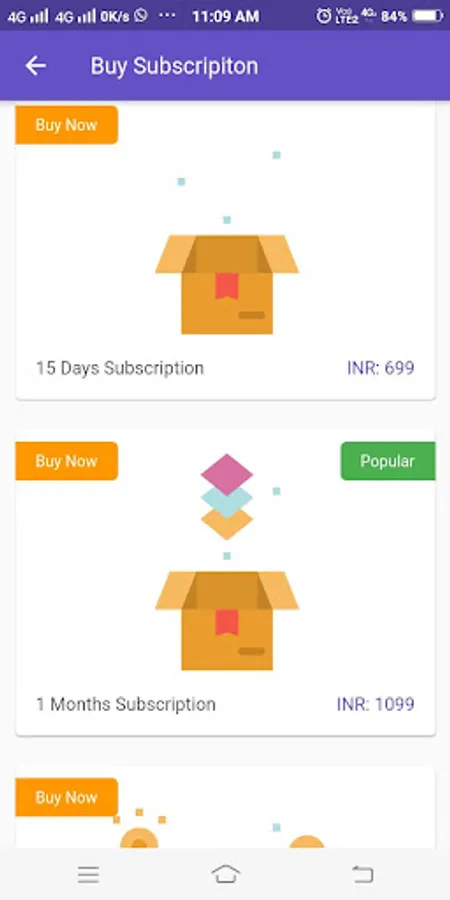Image resolution: width=450 pixels, height=900 pixels.
Task: Tap the alarm clock status icon
Action: click(324, 16)
